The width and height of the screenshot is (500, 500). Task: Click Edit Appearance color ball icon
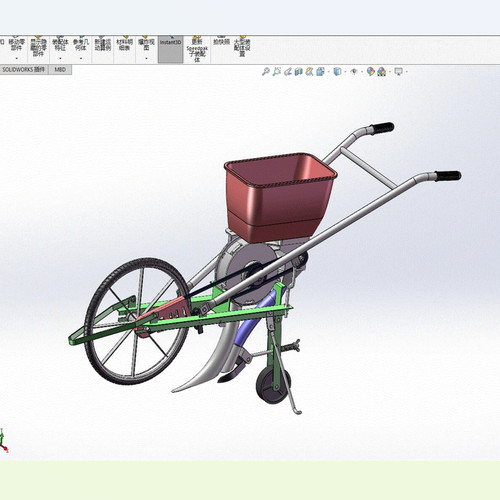pos(371,72)
